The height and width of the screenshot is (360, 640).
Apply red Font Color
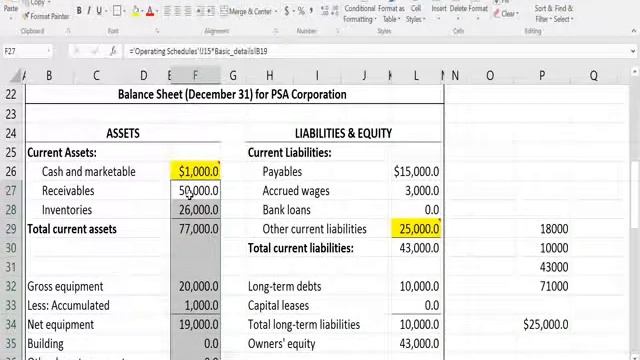click(x=150, y=11)
